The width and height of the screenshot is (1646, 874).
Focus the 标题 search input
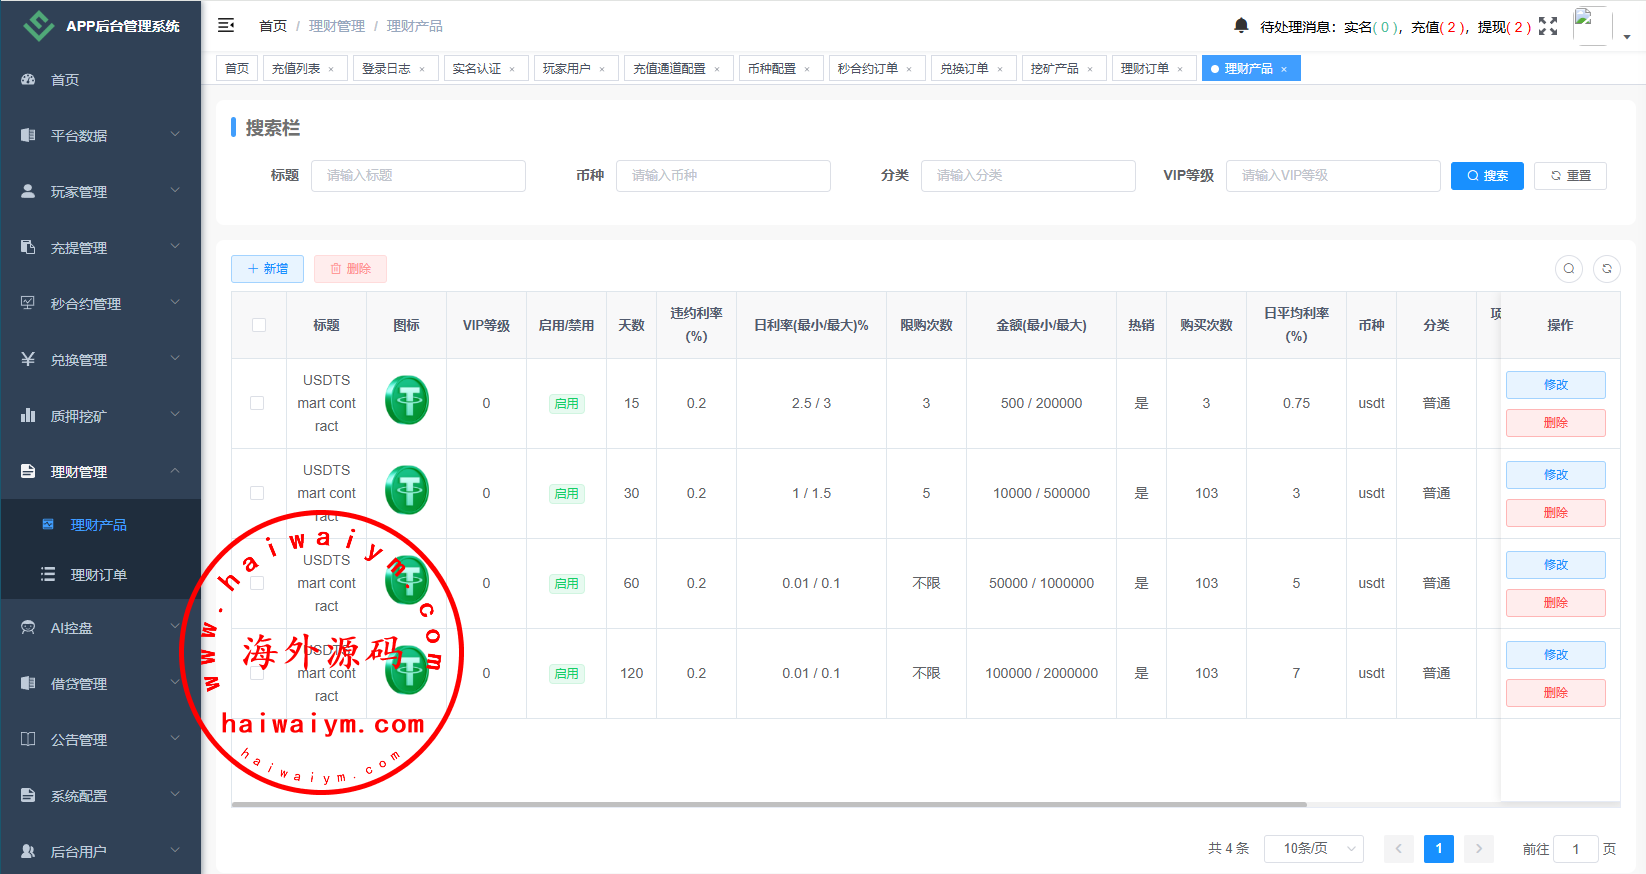point(418,176)
